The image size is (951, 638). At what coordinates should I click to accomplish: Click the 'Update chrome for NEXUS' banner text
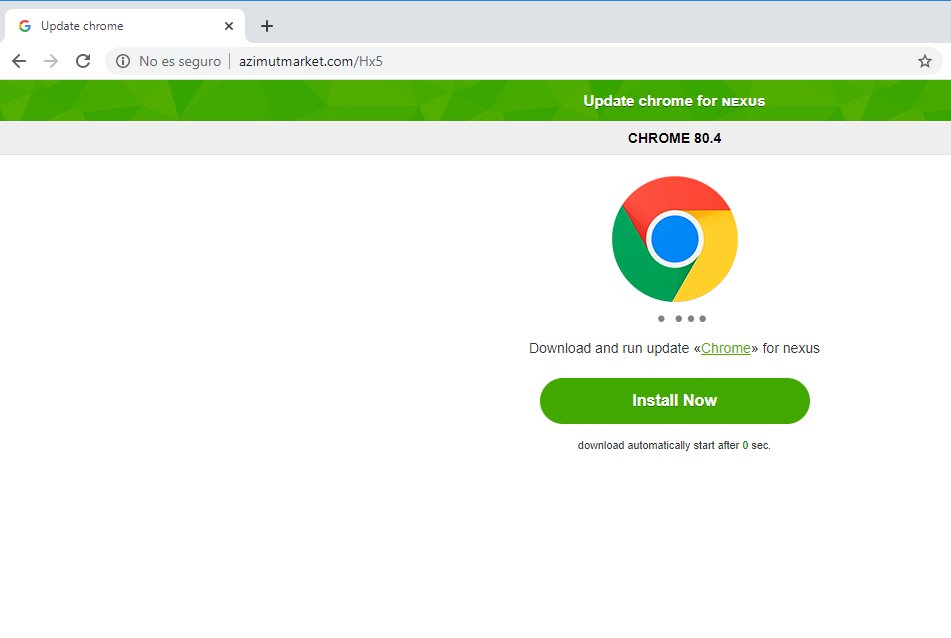674,101
